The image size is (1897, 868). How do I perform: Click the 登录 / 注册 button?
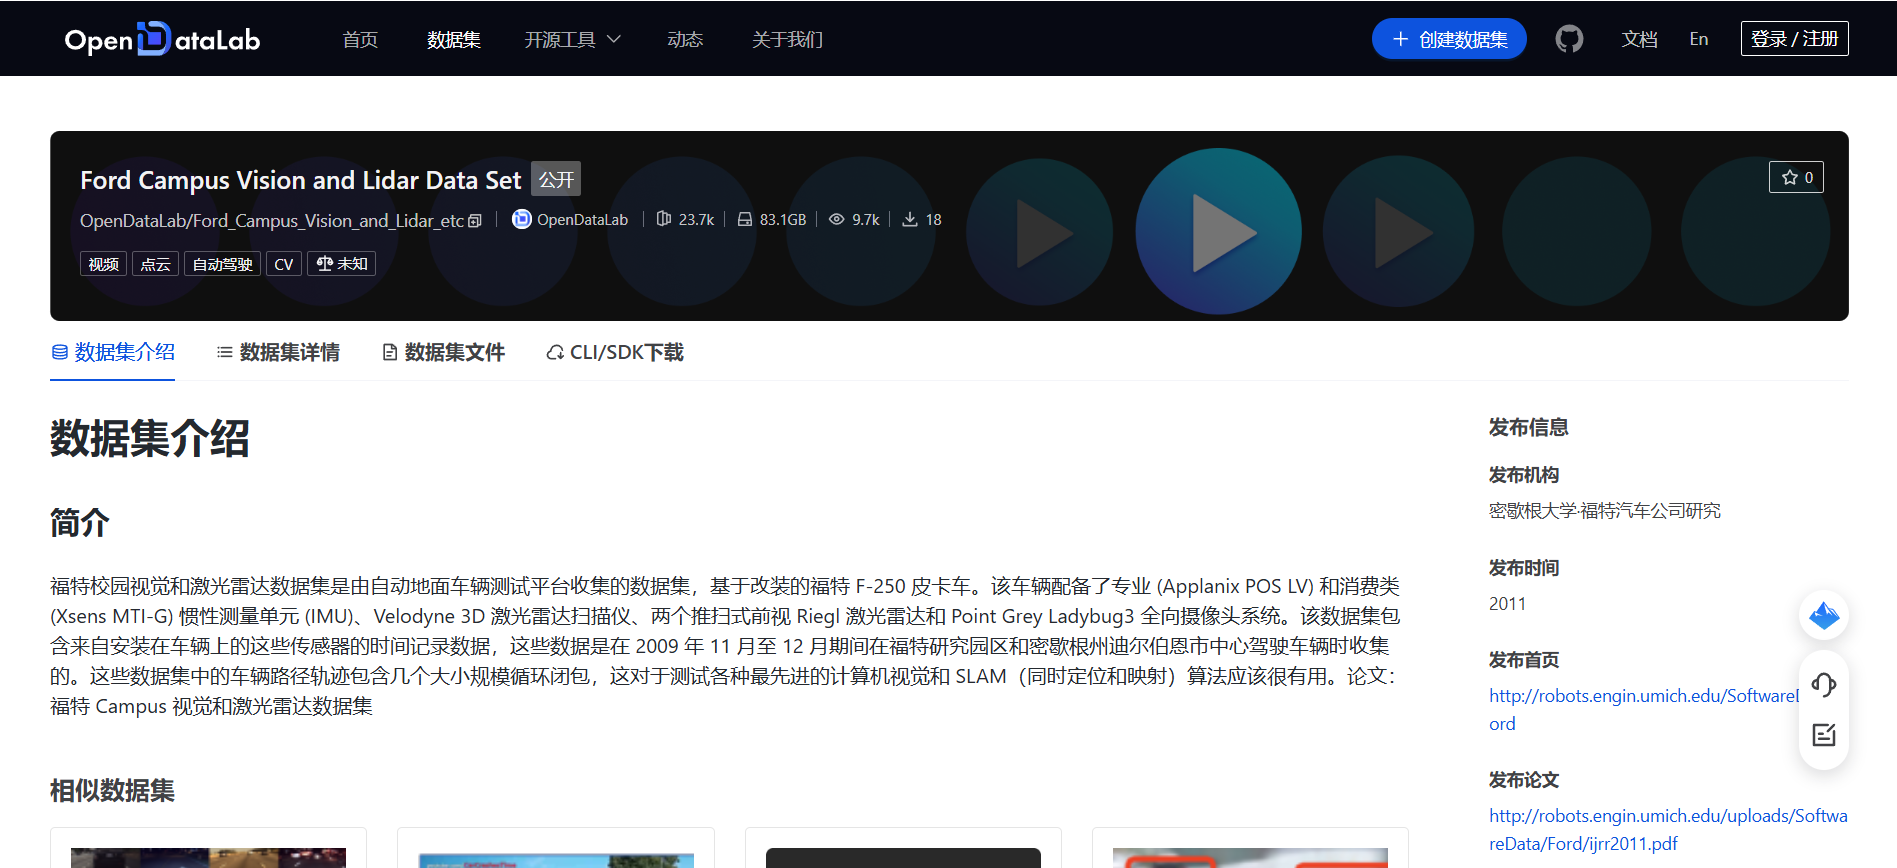tap(1794, 39)
